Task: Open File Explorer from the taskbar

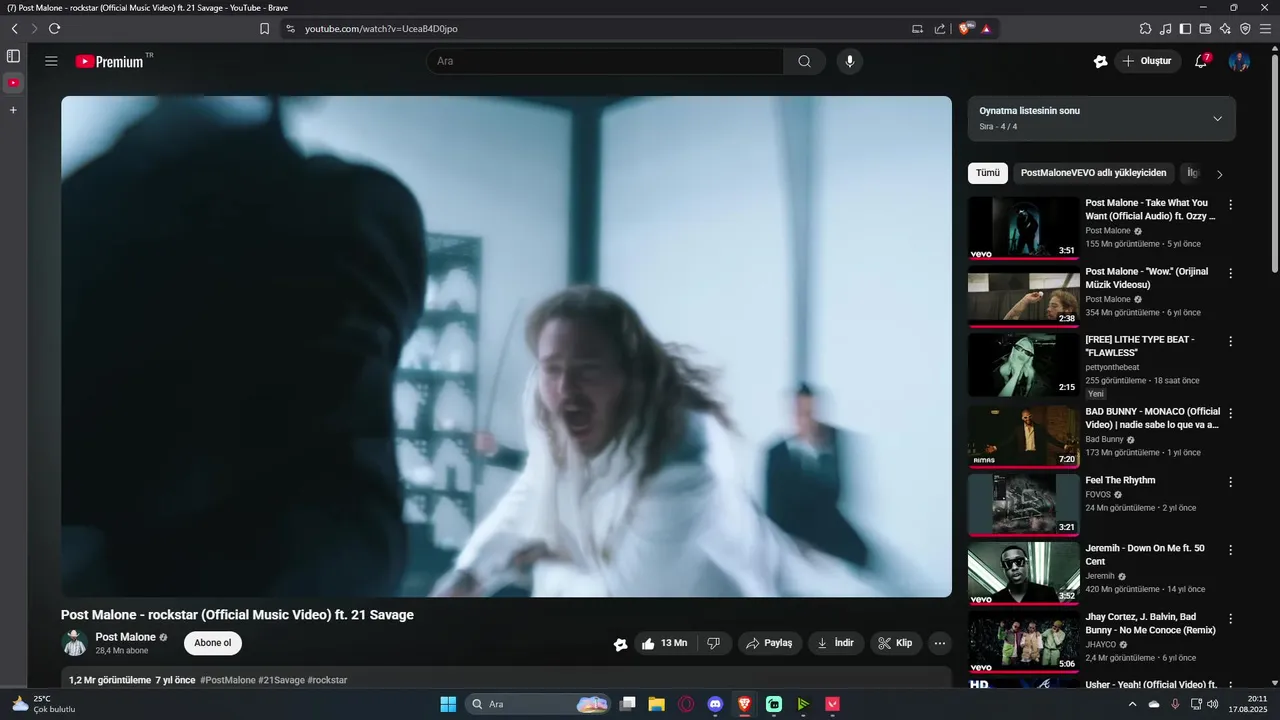Action: 656,704
